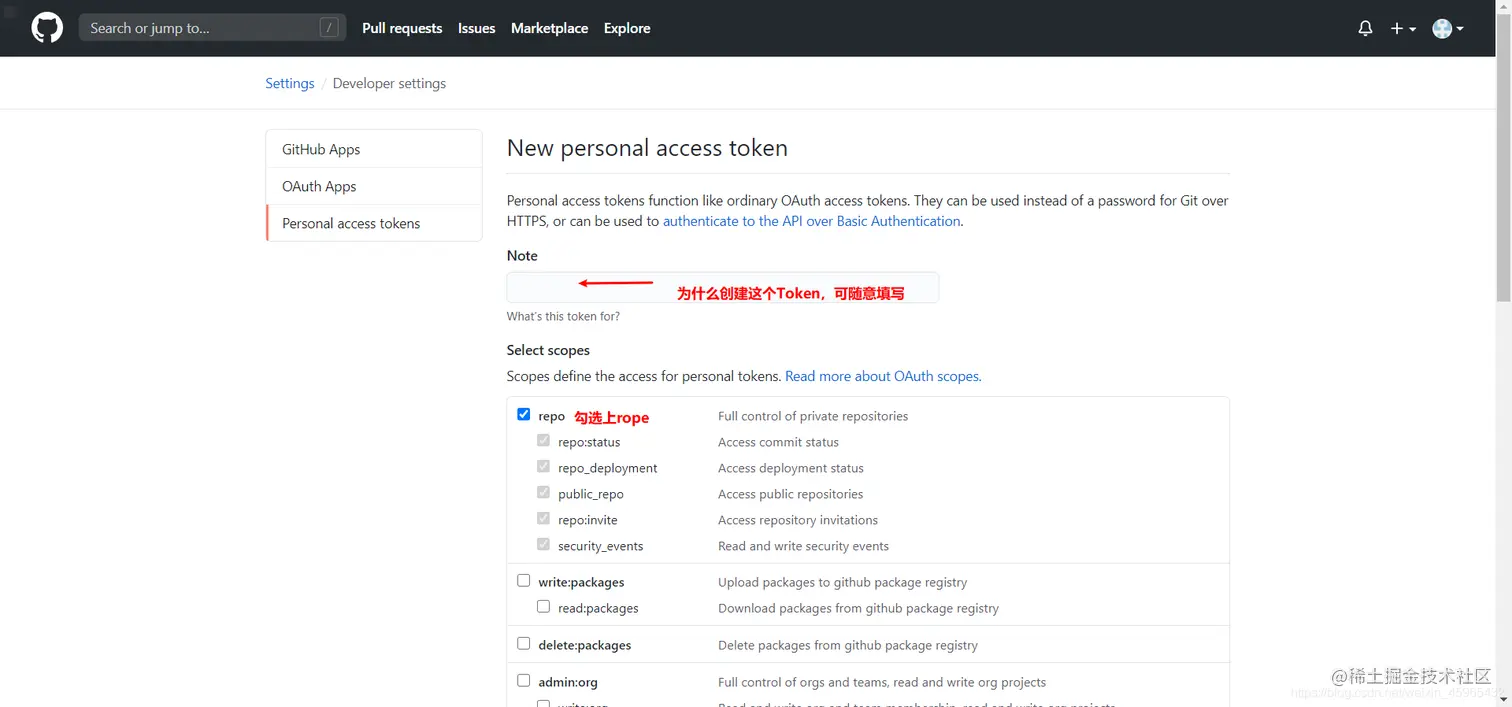Screen dimensions: 1512x707
Task: Open the notifications bell
Action: click(x=1365, y=28)
